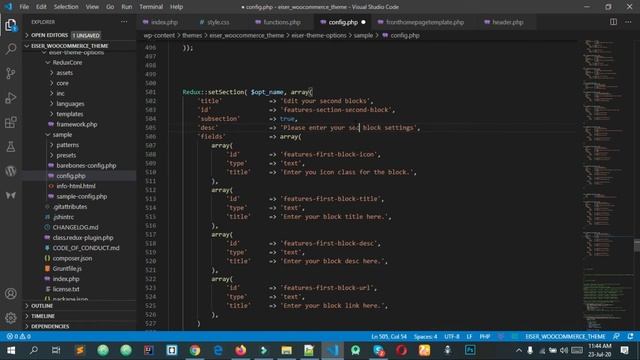This screenshot has width=640, height=360.
Task: Click PHP language mode selector
Action: [x=485, y=336]
